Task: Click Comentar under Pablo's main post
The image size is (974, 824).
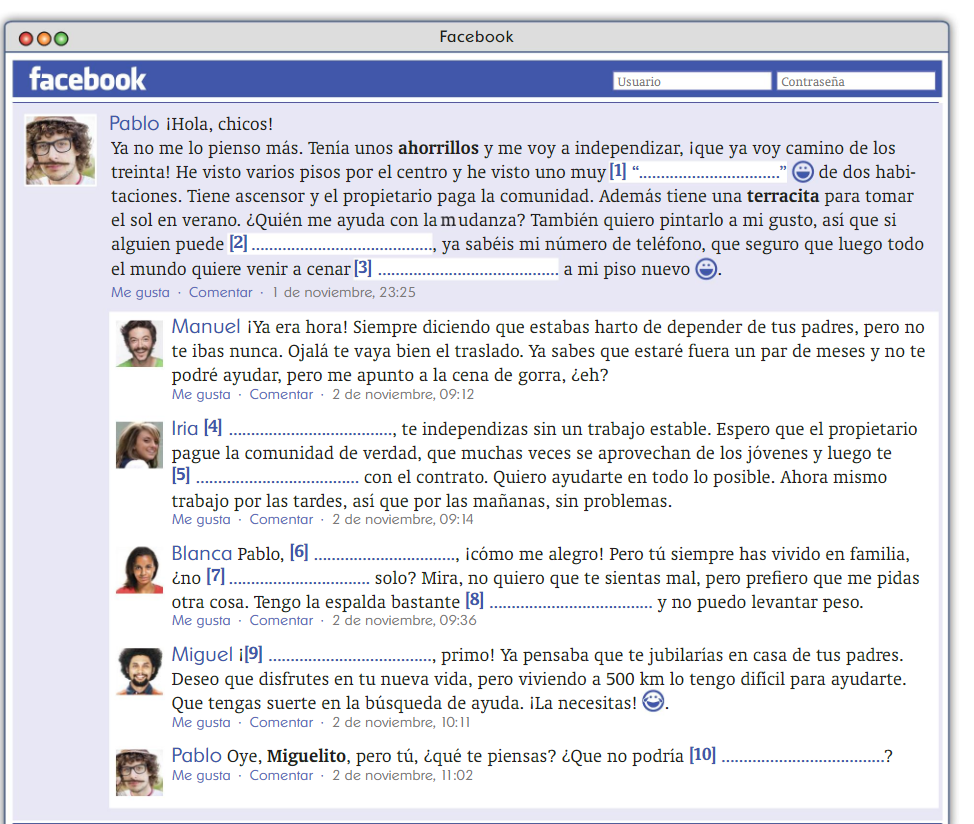Action: tap(220, 293)
